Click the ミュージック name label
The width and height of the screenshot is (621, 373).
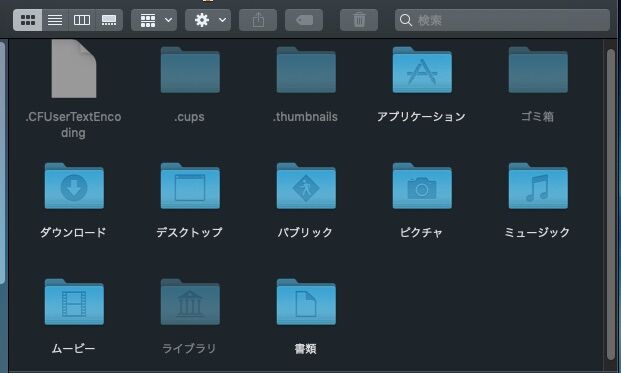pyautogui.click(x=537, y=232)
